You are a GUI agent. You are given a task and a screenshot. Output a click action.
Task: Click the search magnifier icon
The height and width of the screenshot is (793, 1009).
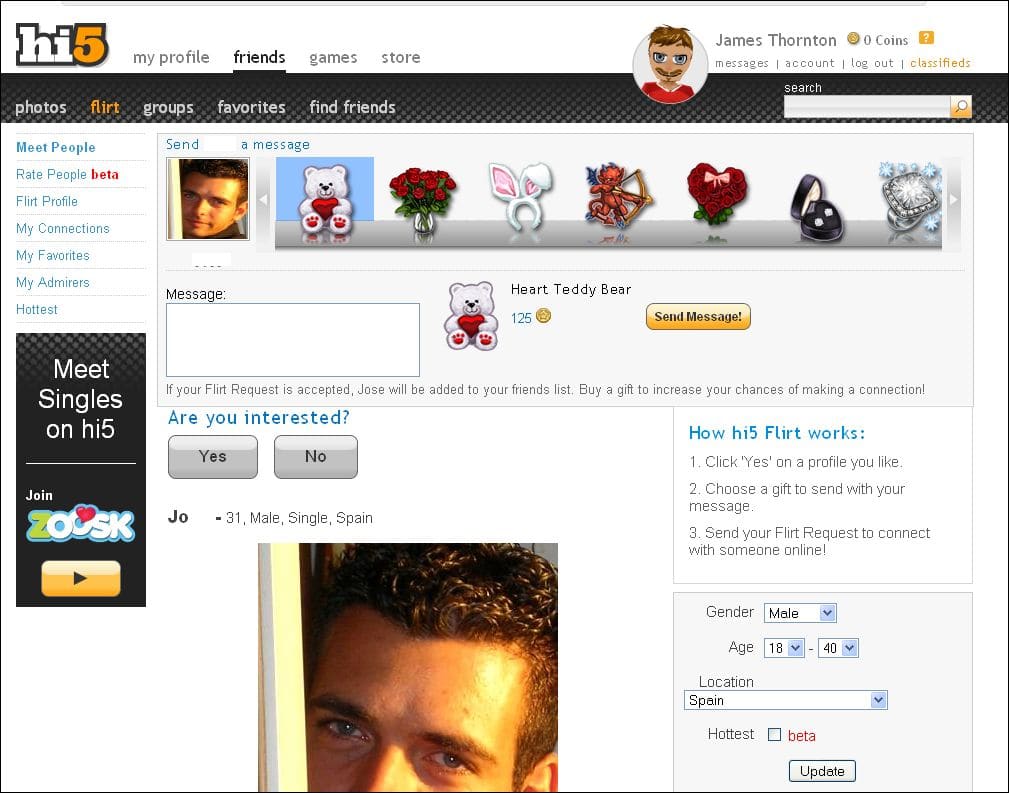959,106
